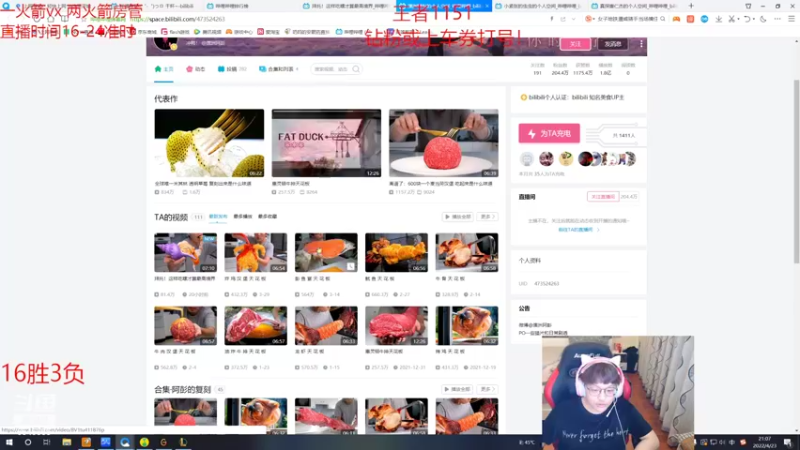The image size is (800, 450).
Task: Click the game controller icon in browser toolbar
Action: point(676,19)
